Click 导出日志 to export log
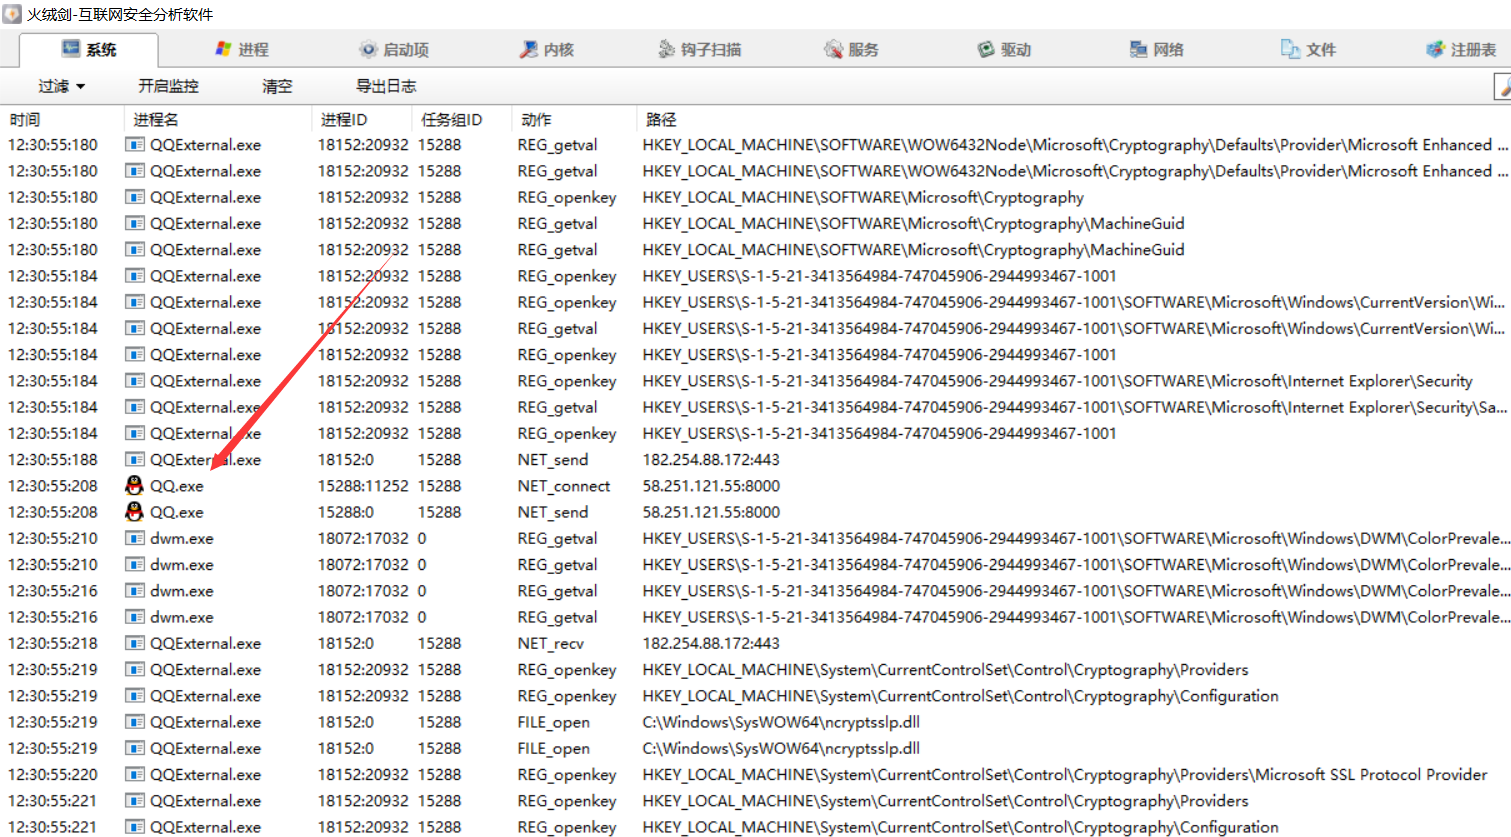The width and height of the screenshot is (1511, 837). tap(386, 86)
